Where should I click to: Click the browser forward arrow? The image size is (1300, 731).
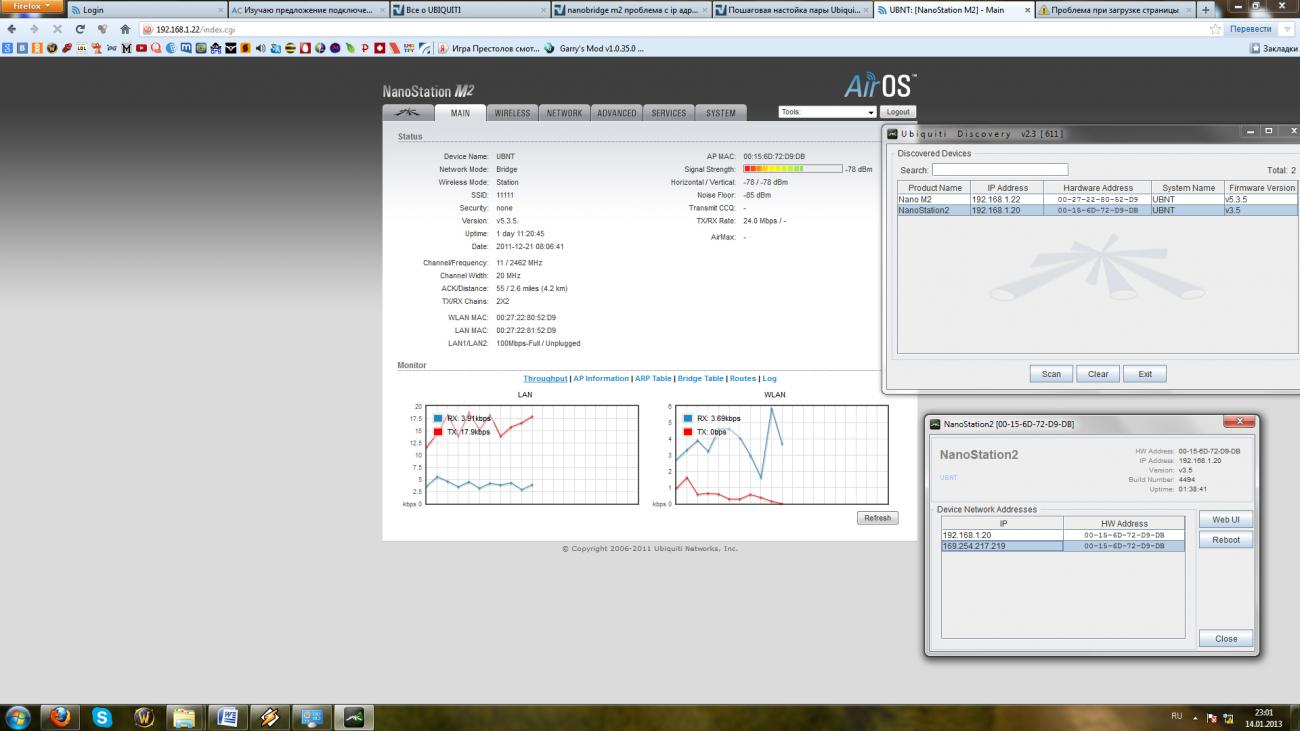point(34,29)
